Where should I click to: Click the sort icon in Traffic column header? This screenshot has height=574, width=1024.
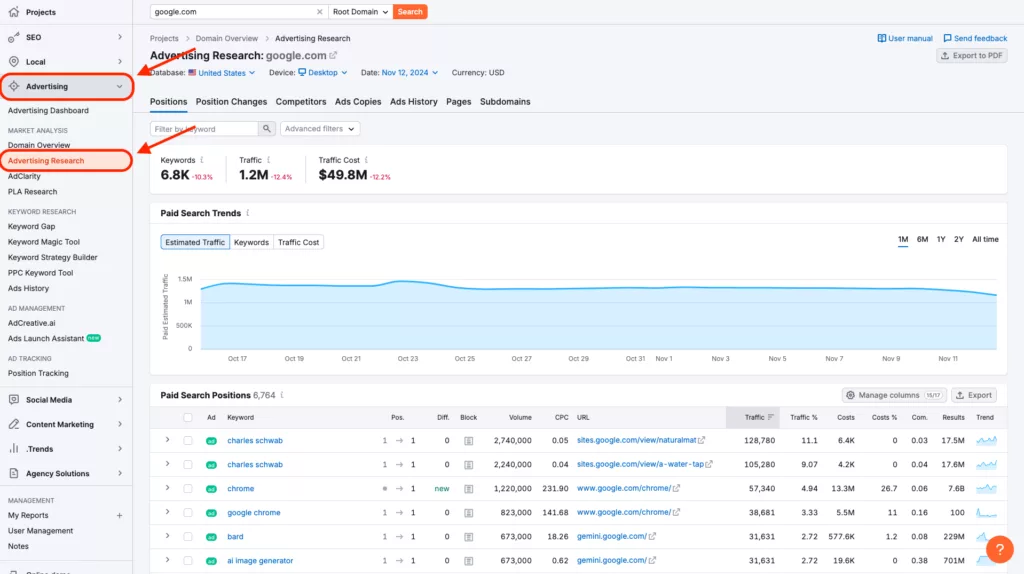[x=771, y=417]
